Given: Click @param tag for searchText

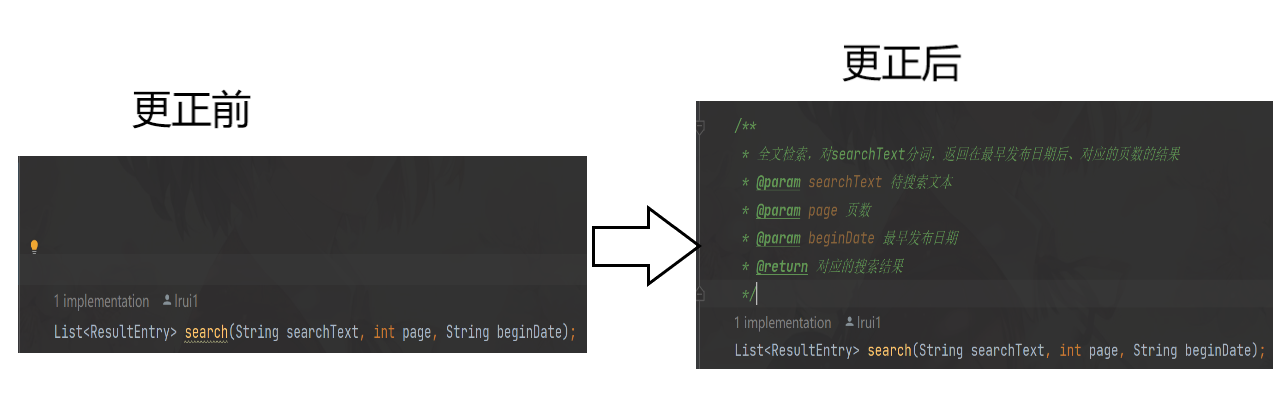Looking at the screenshot, I should click(x=778, y=182).
